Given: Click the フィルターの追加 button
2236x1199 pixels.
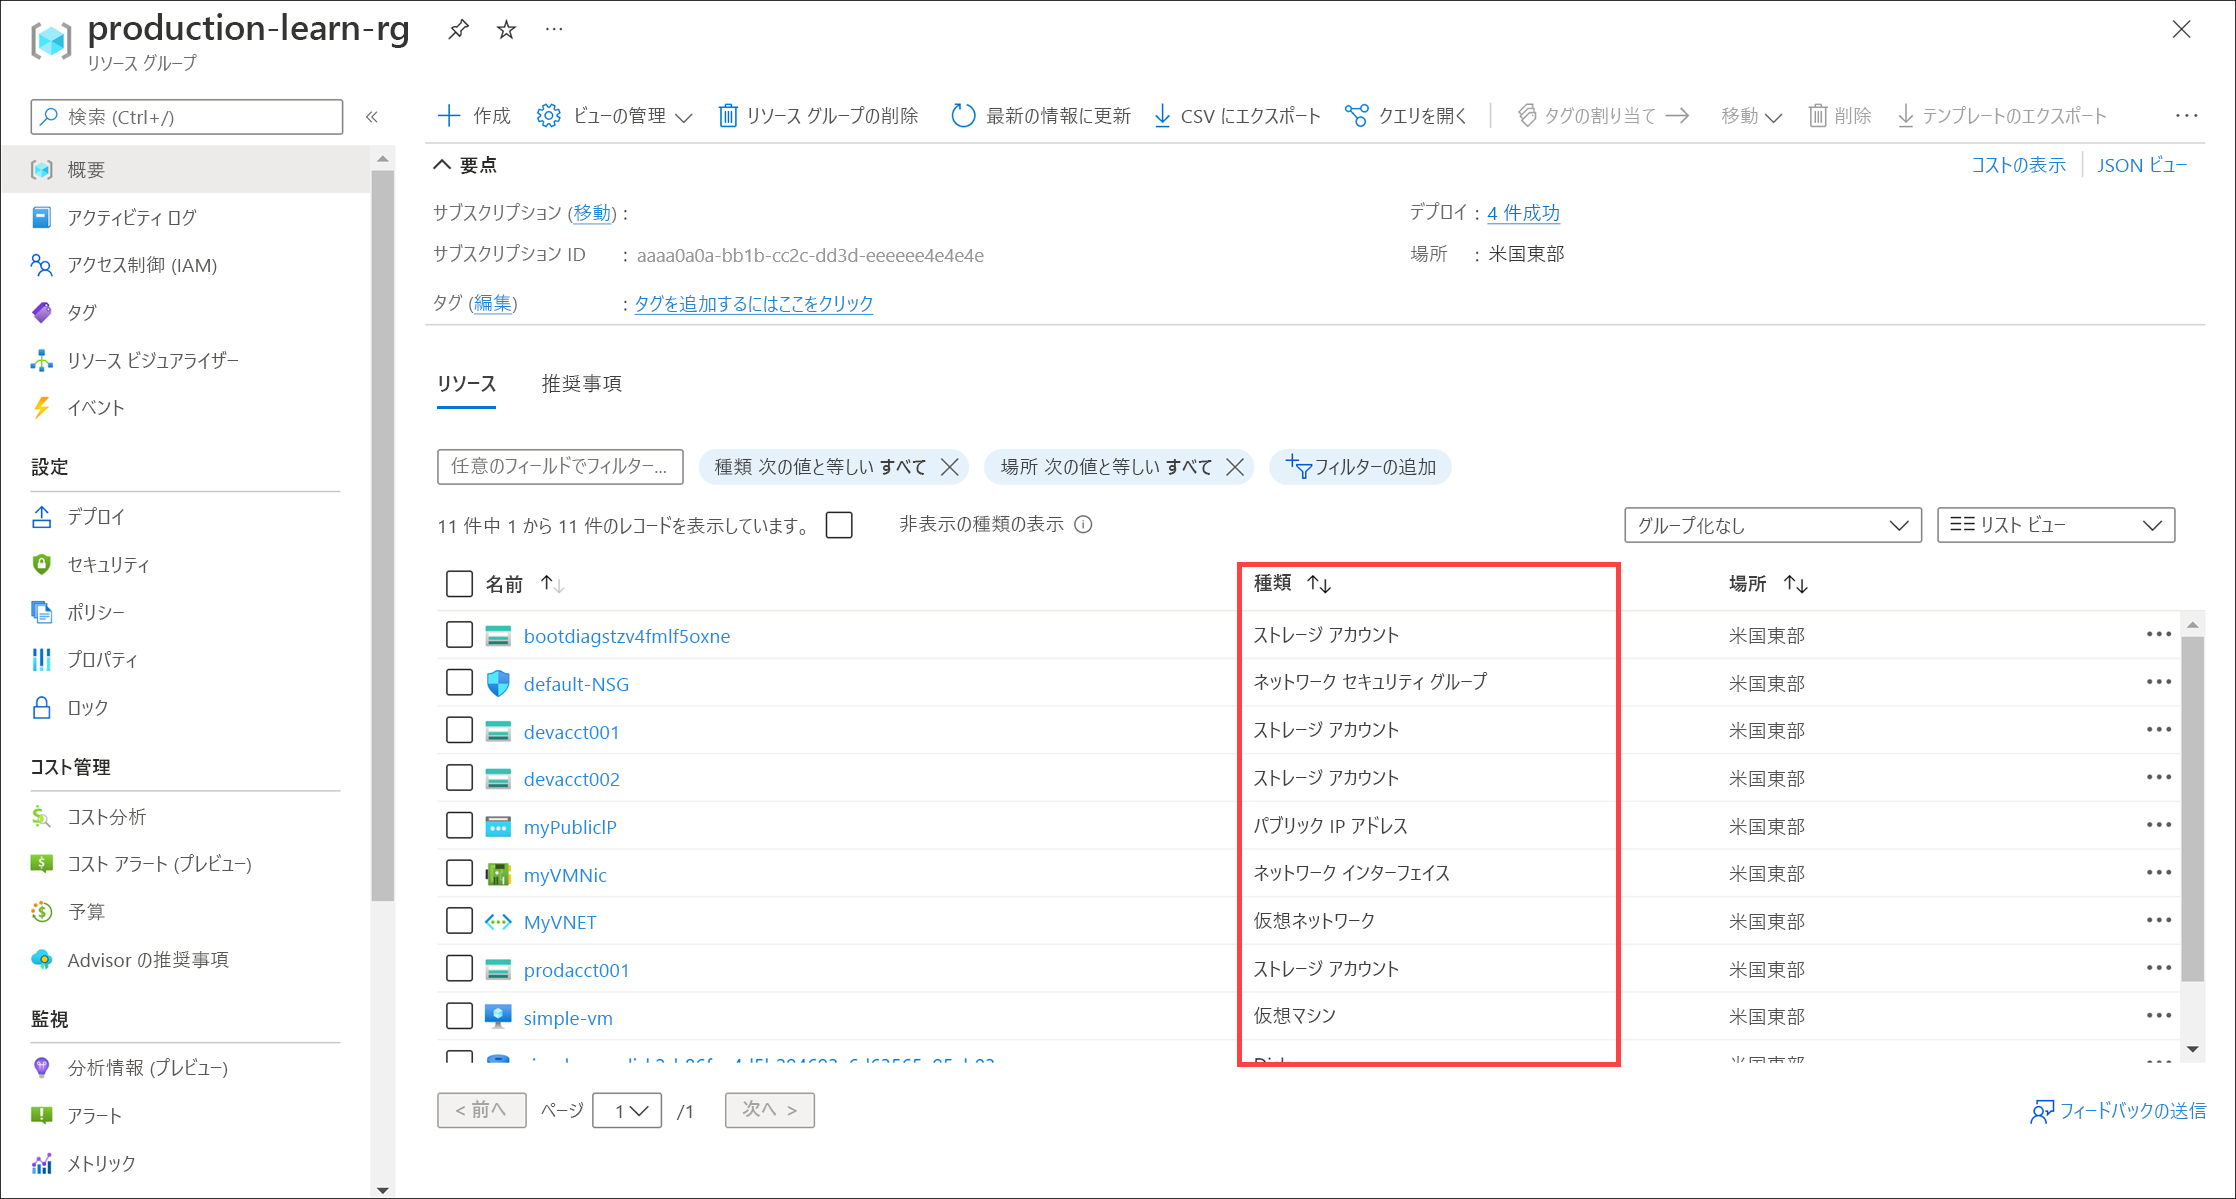Looking at the screenshot, I should point(1360,467).
